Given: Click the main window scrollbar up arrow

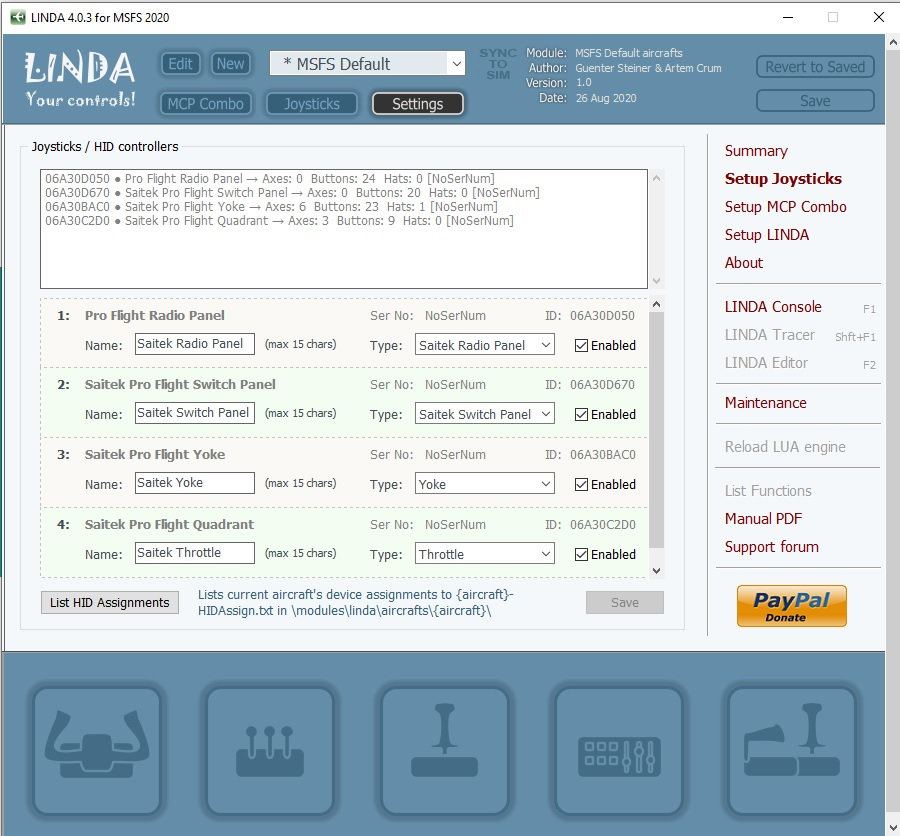Looking at the screenshot, I should click(893, 42).
